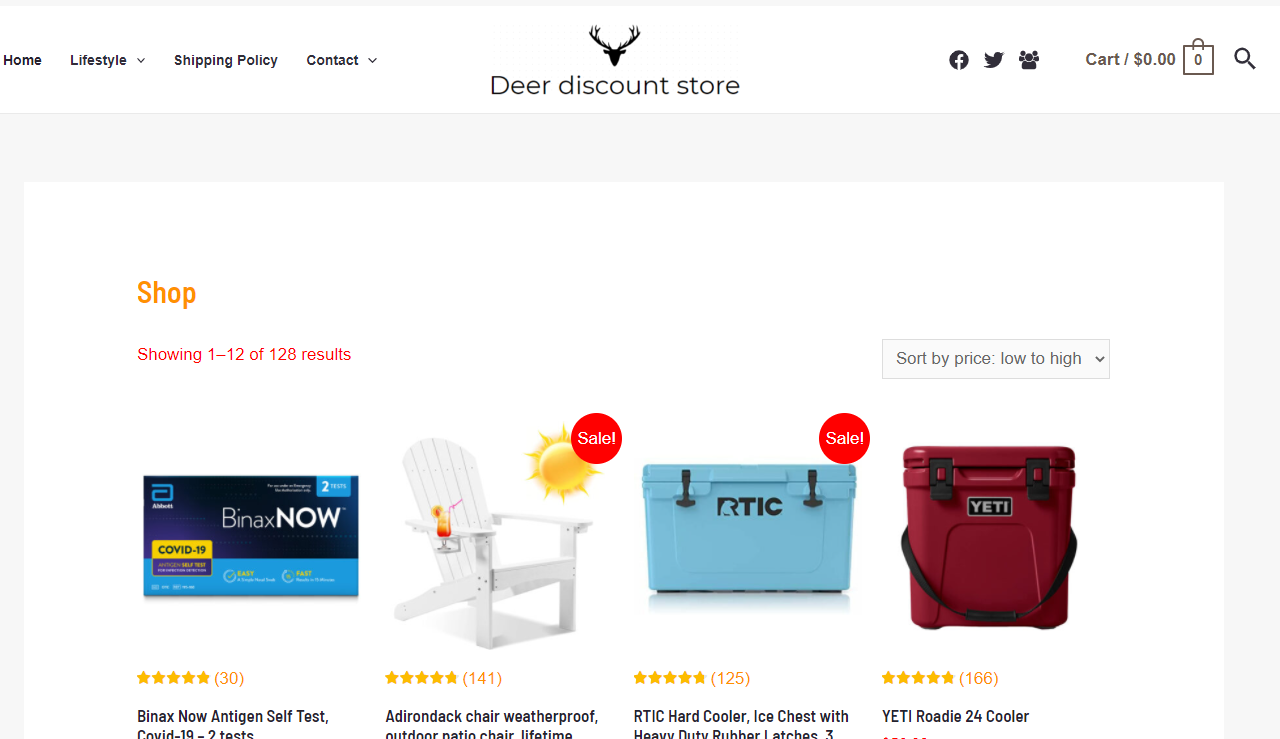Select the red YETI cooler image
The image size is (1280, 739).
coord(989,537)
